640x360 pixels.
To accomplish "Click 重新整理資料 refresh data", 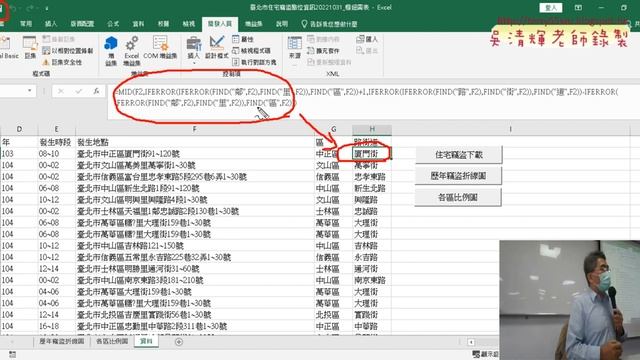I will [329, 62].
